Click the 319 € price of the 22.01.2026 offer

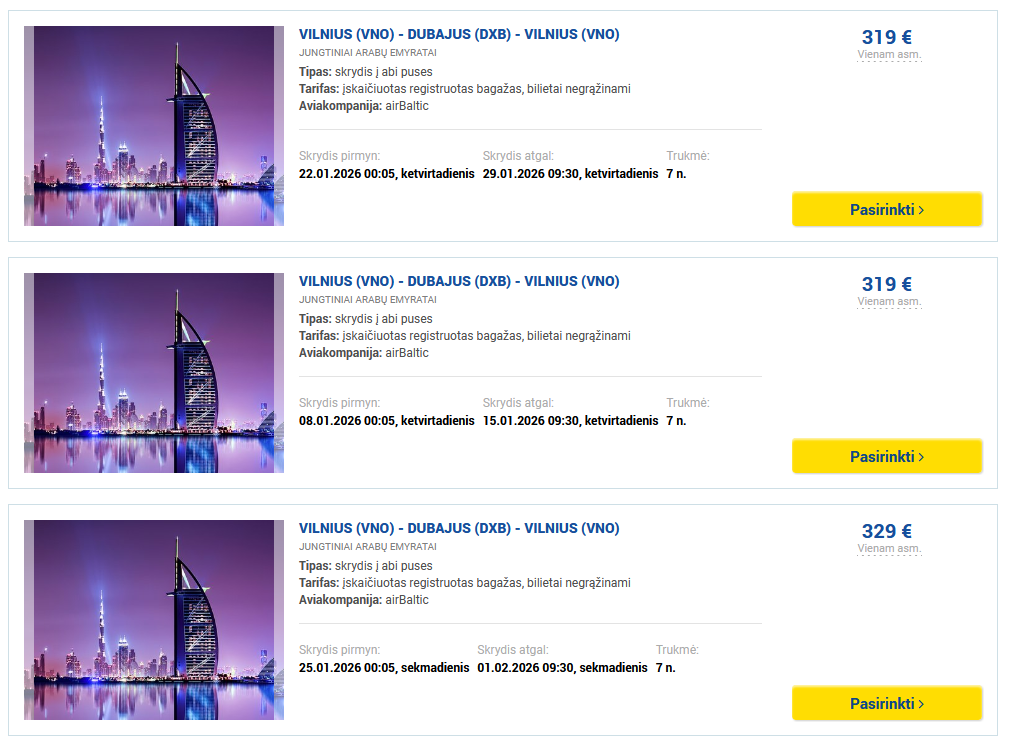(887, 37)
